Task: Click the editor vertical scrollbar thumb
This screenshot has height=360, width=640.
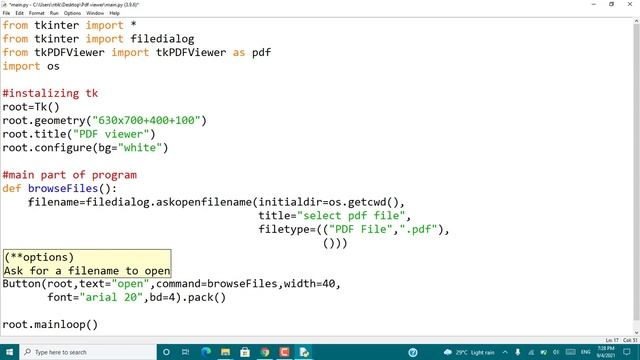Action: click(x=636, y=171)
